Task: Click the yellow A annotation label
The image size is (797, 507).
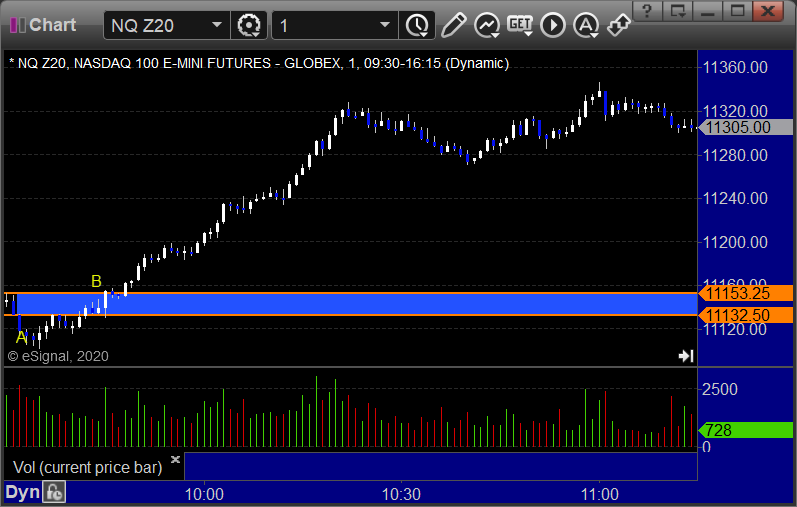Action: pos(21,337)
